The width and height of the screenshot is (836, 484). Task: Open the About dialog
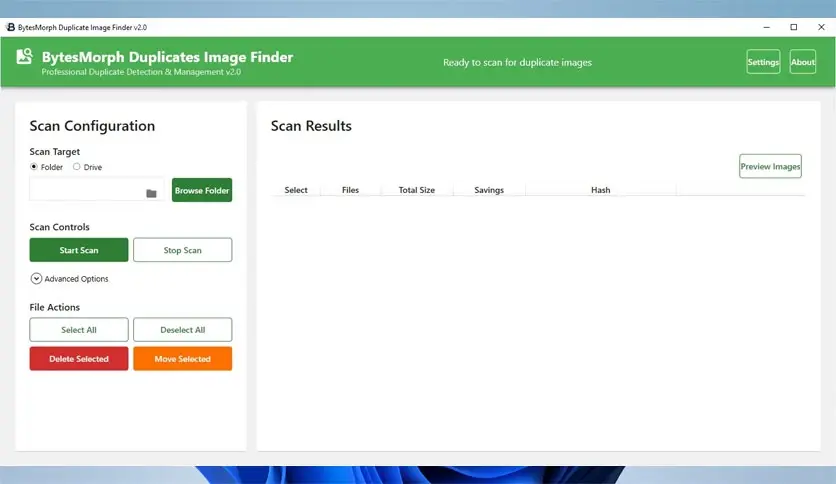[802, 62]
